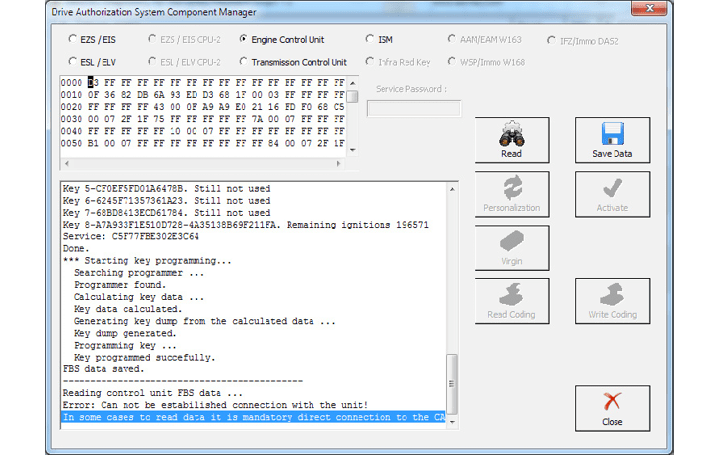Viewport: 719px width, 455px height.
Task: Select Transmission Control Unit option
Action: click(x=244, y=62)
